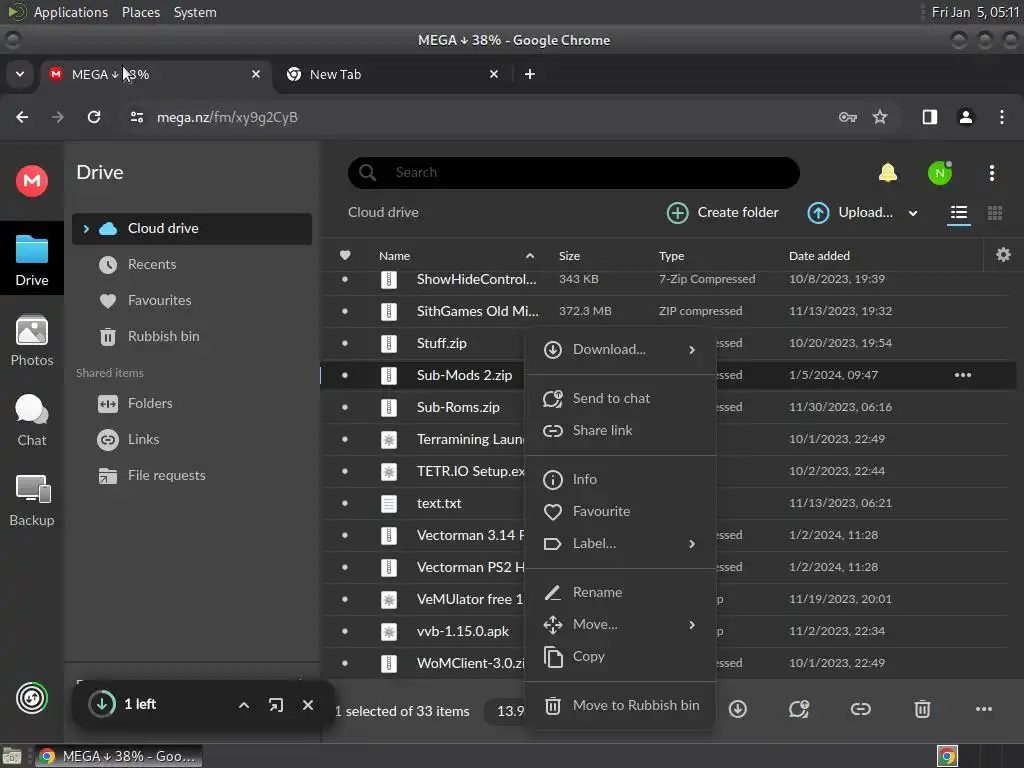Expand Move submenu in context menu

(692, 625)
